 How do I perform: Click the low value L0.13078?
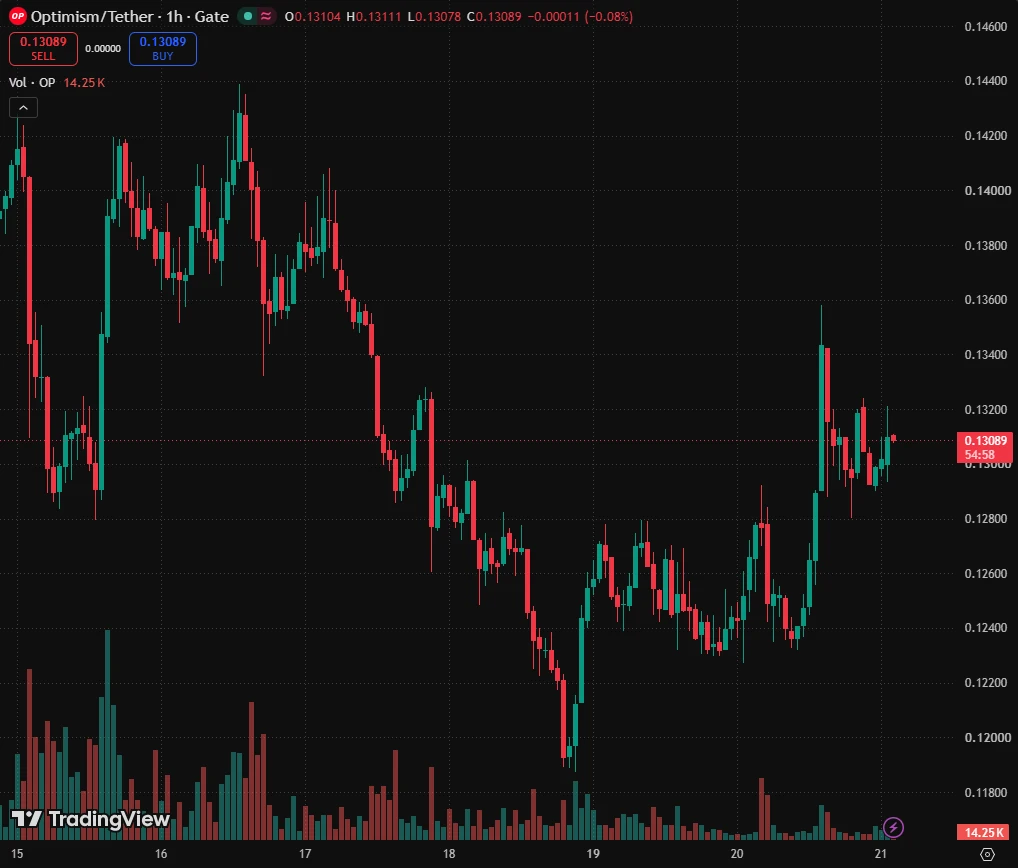(x=434, y=16)
